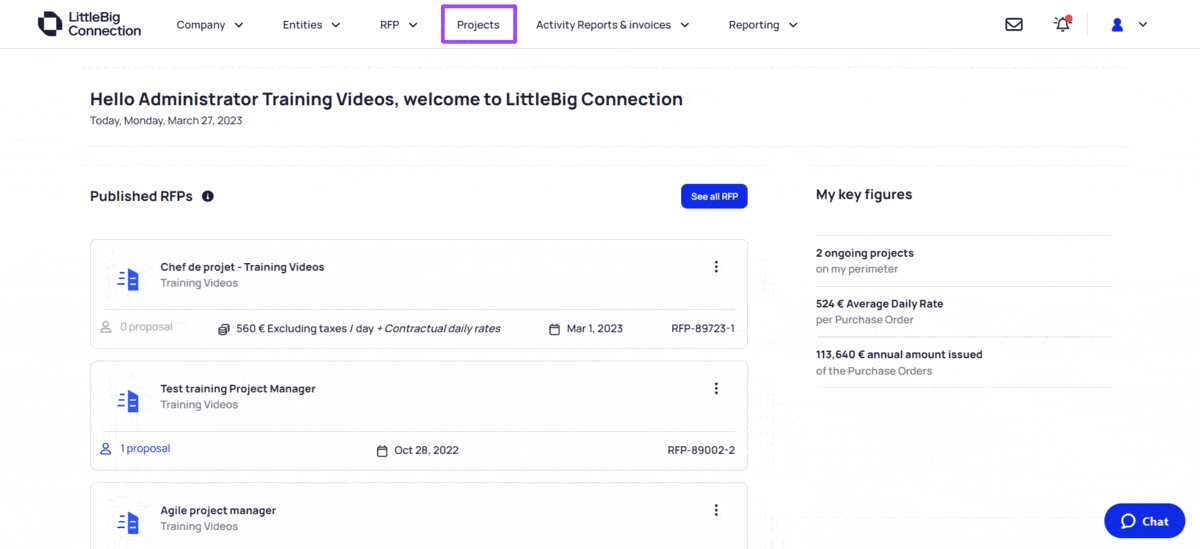Open three-dot menu for Test training Project Manager
The width and height of the screenshot is (1200, 549).
click(716, 388)
